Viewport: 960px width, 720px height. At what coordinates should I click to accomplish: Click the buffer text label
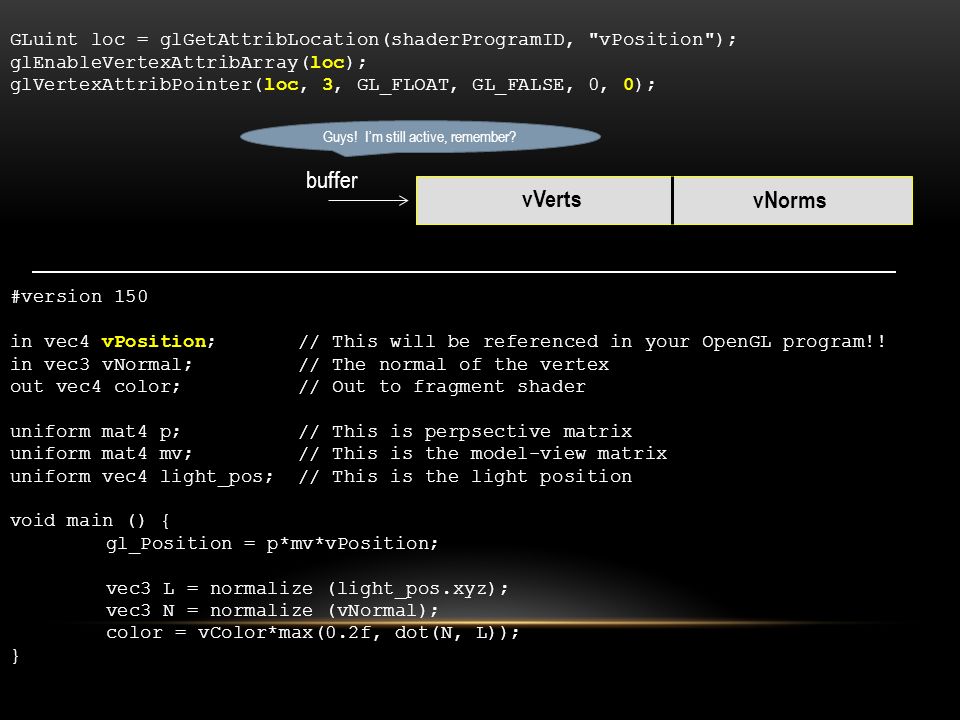pyautogui.click(x=331, y=181)
